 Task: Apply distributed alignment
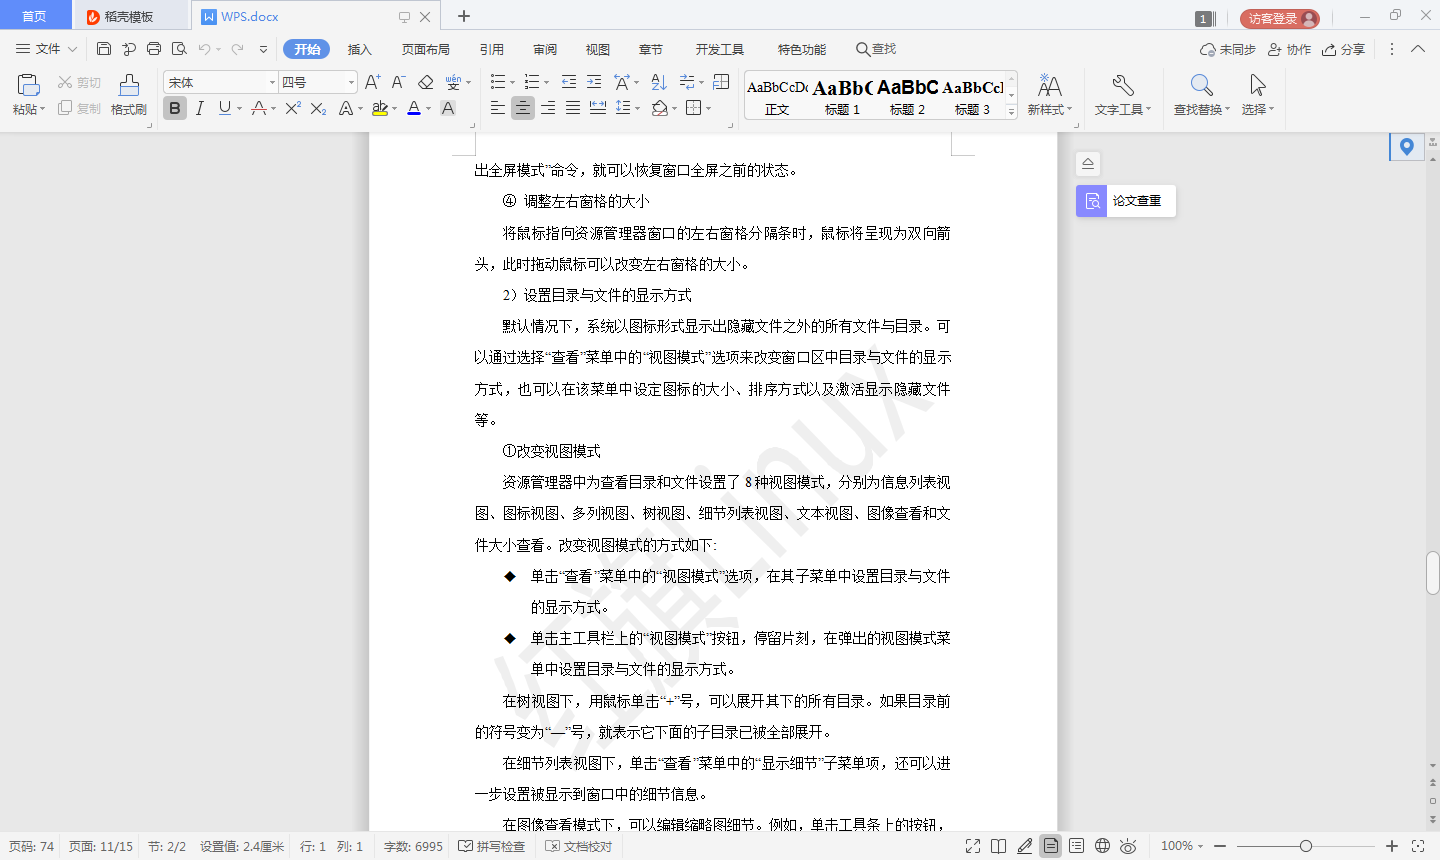[598, 108]
